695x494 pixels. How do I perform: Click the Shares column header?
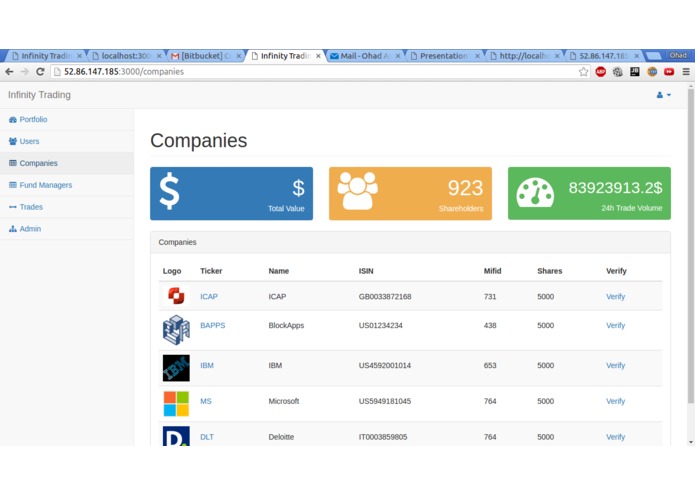point(550,271)
